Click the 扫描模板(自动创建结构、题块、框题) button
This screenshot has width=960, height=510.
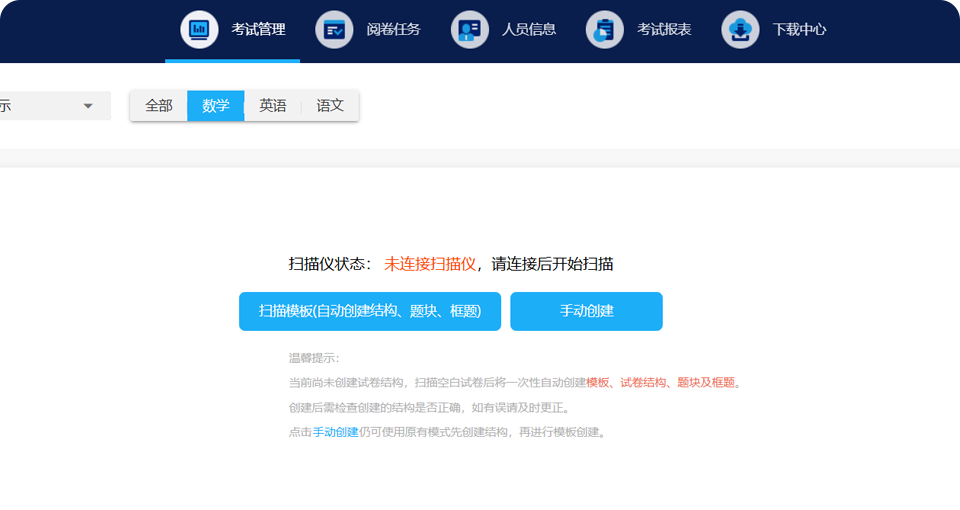[370, 311]
